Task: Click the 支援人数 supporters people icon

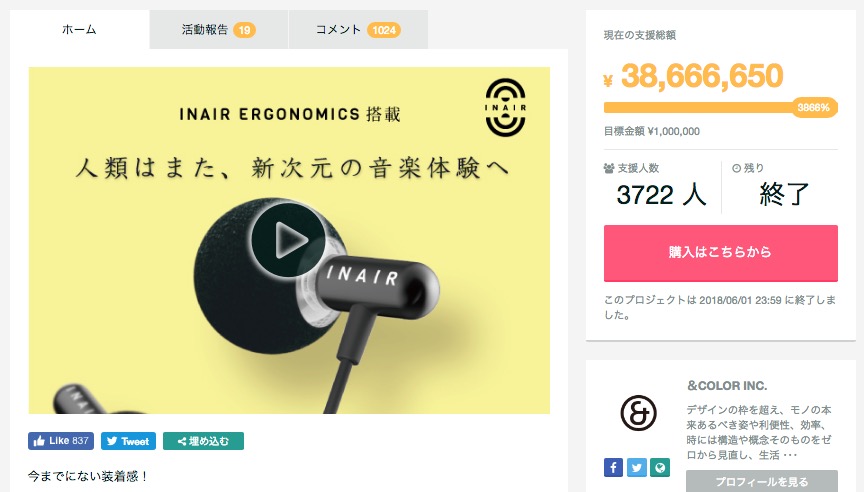Action: point(609,168)
